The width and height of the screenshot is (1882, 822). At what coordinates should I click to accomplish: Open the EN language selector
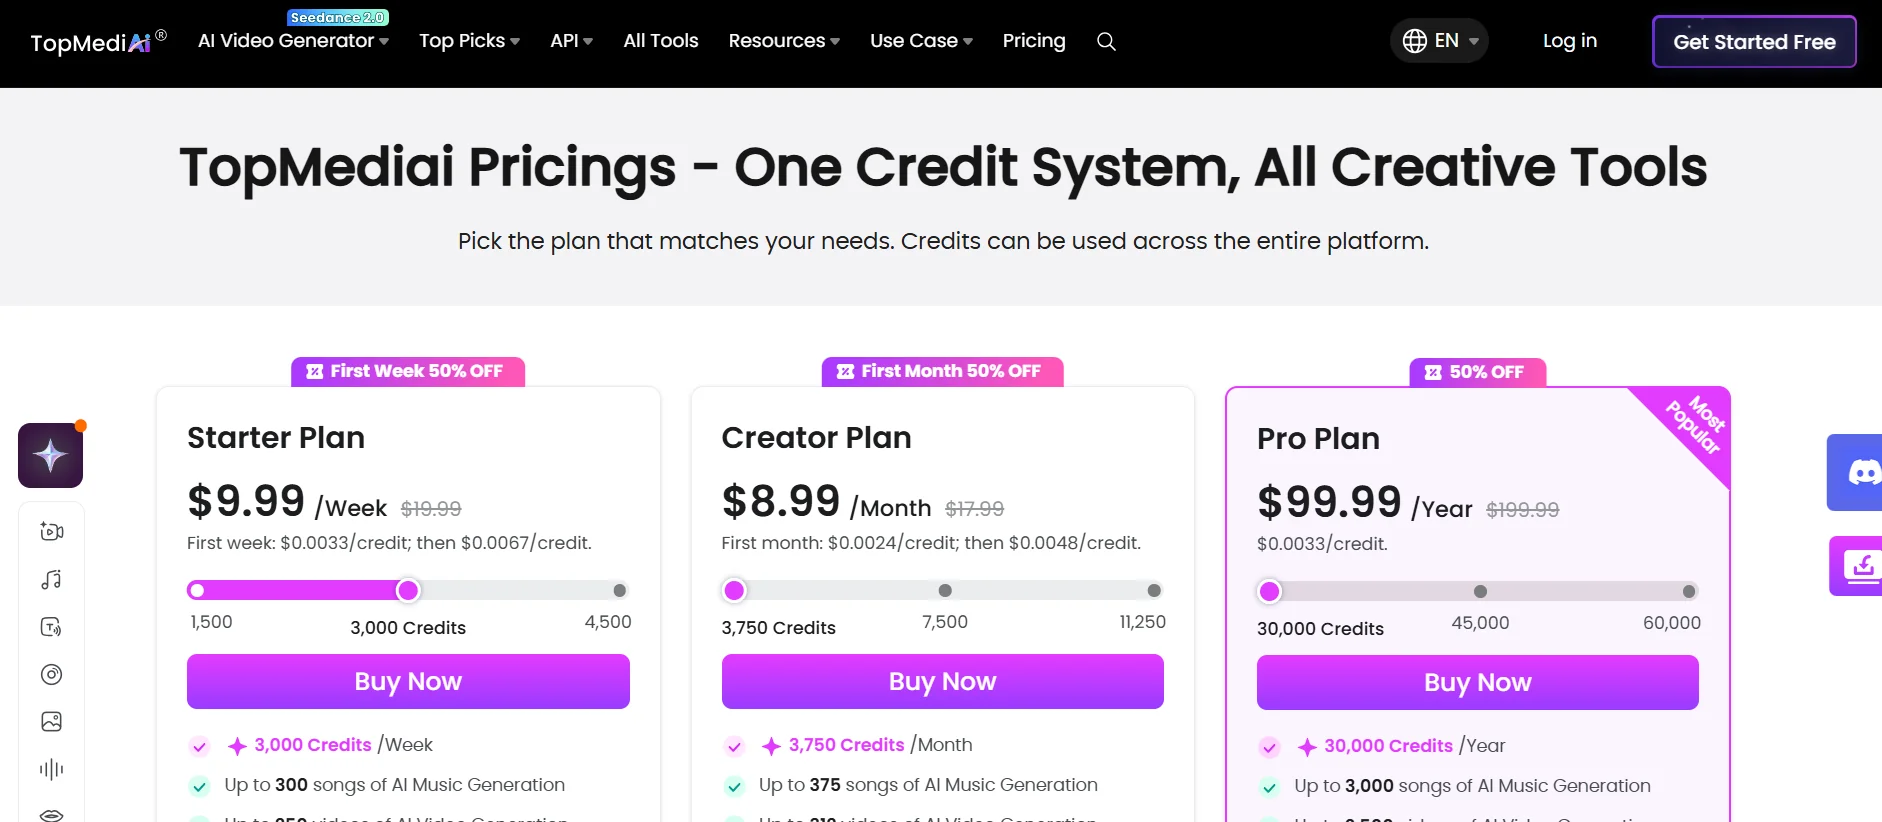[x=1439, y=41]
